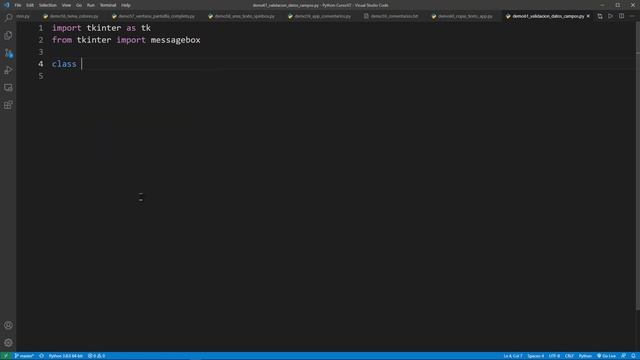Screen dimensions: 640x360
Task: Click the Synchronize Changes icon in the status bar
Action: 42,356
